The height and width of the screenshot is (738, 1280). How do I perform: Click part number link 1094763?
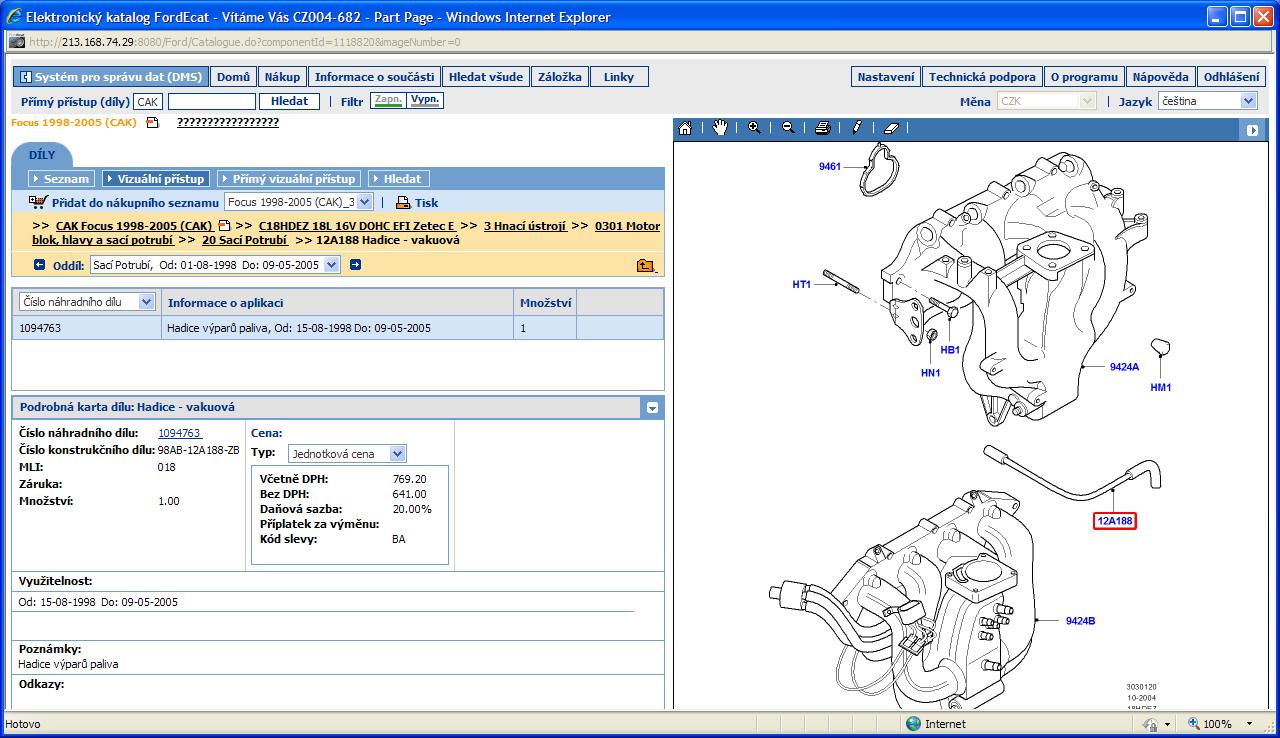[x=180, y=433]
